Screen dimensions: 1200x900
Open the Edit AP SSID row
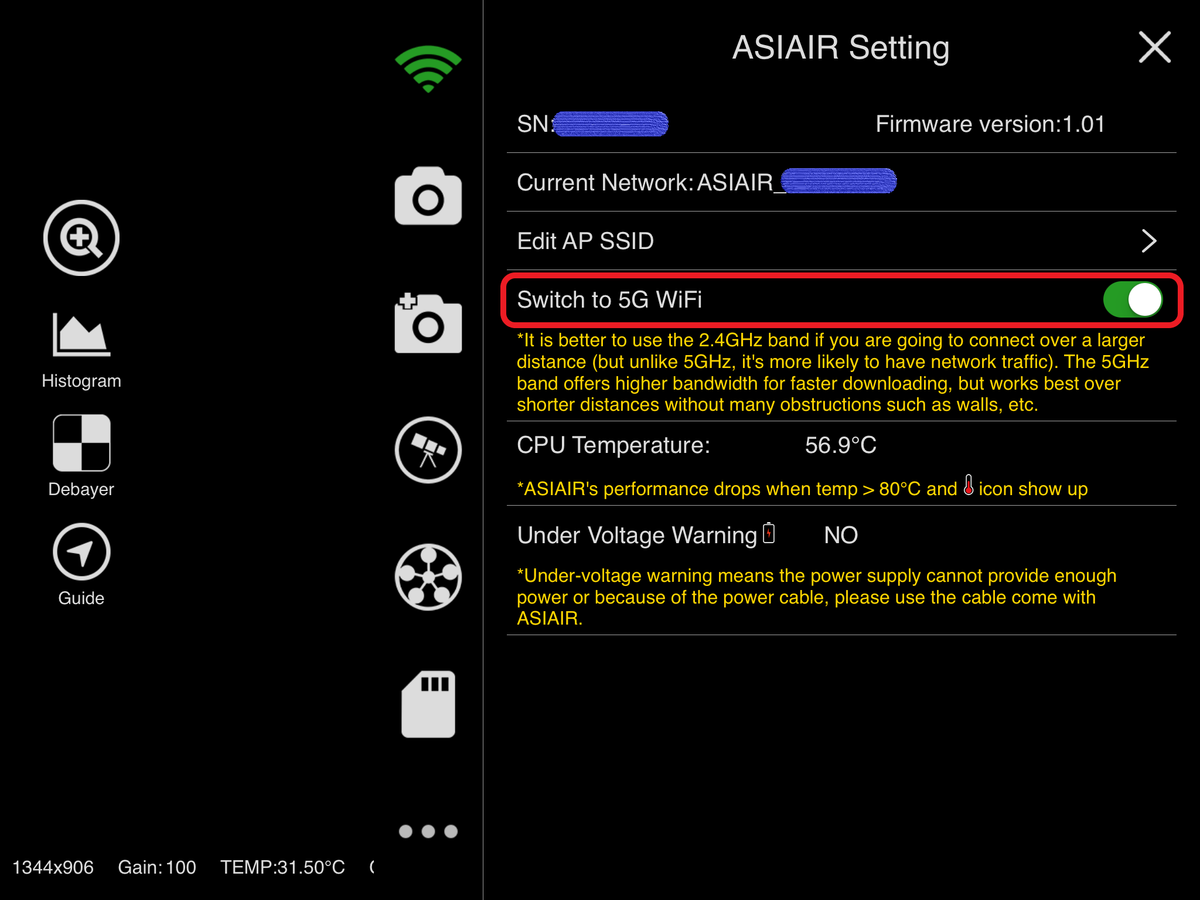point(841,241)
